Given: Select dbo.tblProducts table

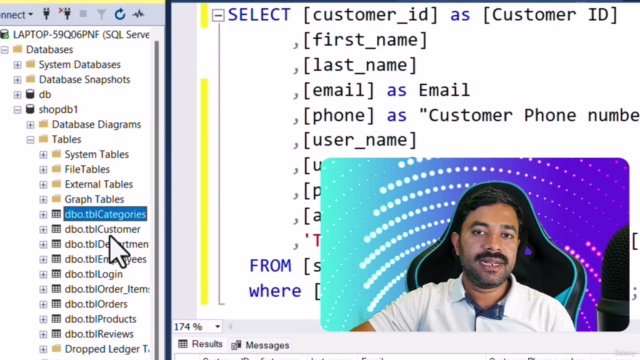Looking at the screenshot, I should [100, 319].
